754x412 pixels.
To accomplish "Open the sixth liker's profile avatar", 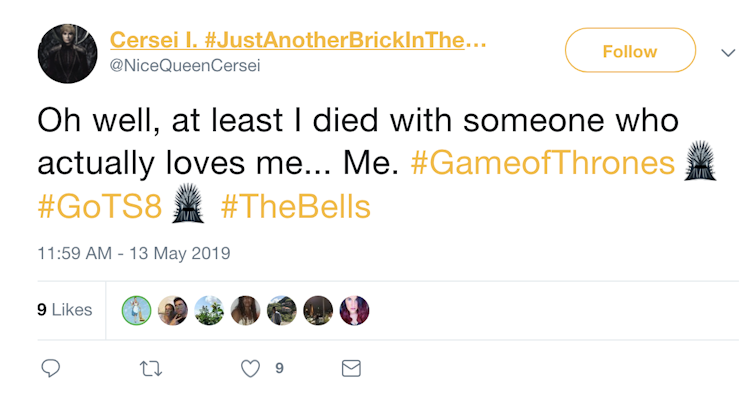I will click(318, 310).
